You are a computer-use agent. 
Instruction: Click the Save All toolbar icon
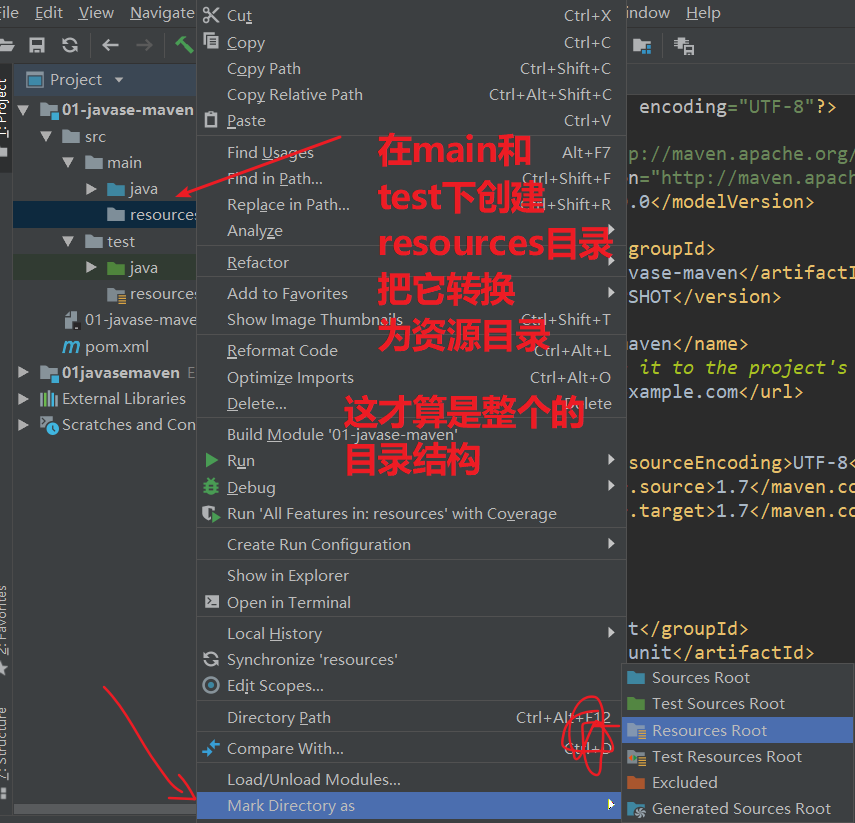tap(37, 45)
